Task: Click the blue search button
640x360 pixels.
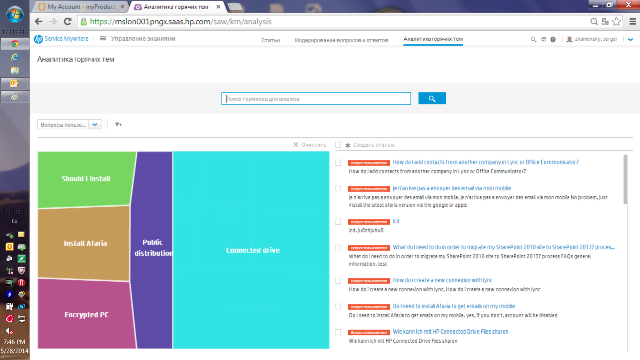Action: pyautogui.click(x=432, y=98)
